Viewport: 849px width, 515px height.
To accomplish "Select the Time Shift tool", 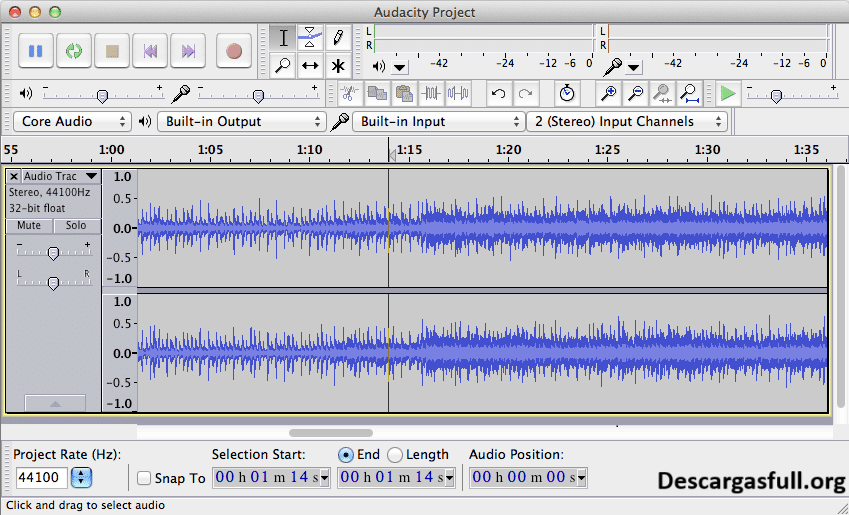I will coord(310,66).
